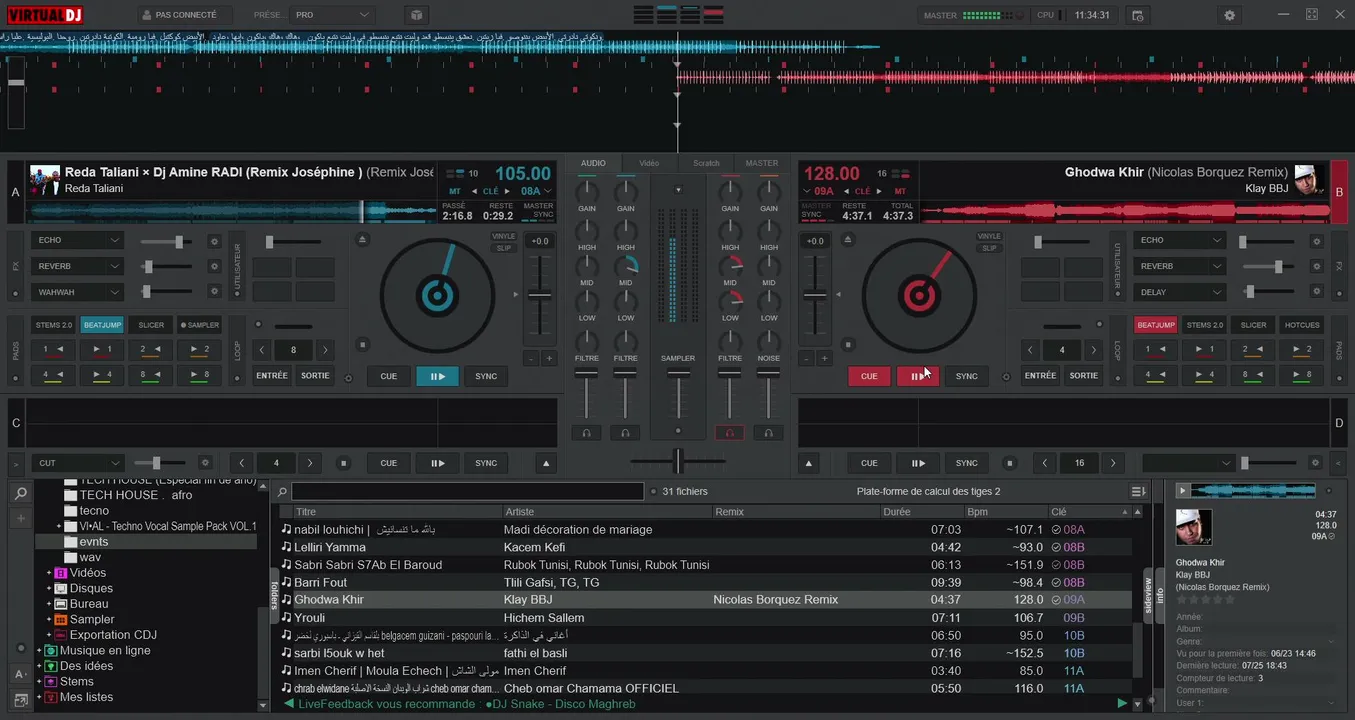This screenshot has height=720, width=1355.
Task: Click the LiveFeedback play arrow icon
Action: 1122,704
